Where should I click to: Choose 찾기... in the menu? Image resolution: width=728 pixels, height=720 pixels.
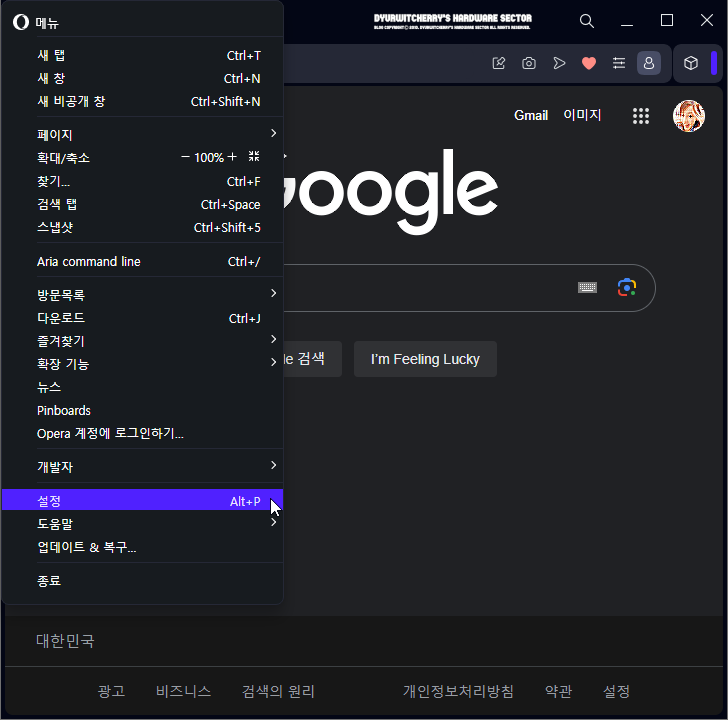pyautogui.click(x=143, y=182)
